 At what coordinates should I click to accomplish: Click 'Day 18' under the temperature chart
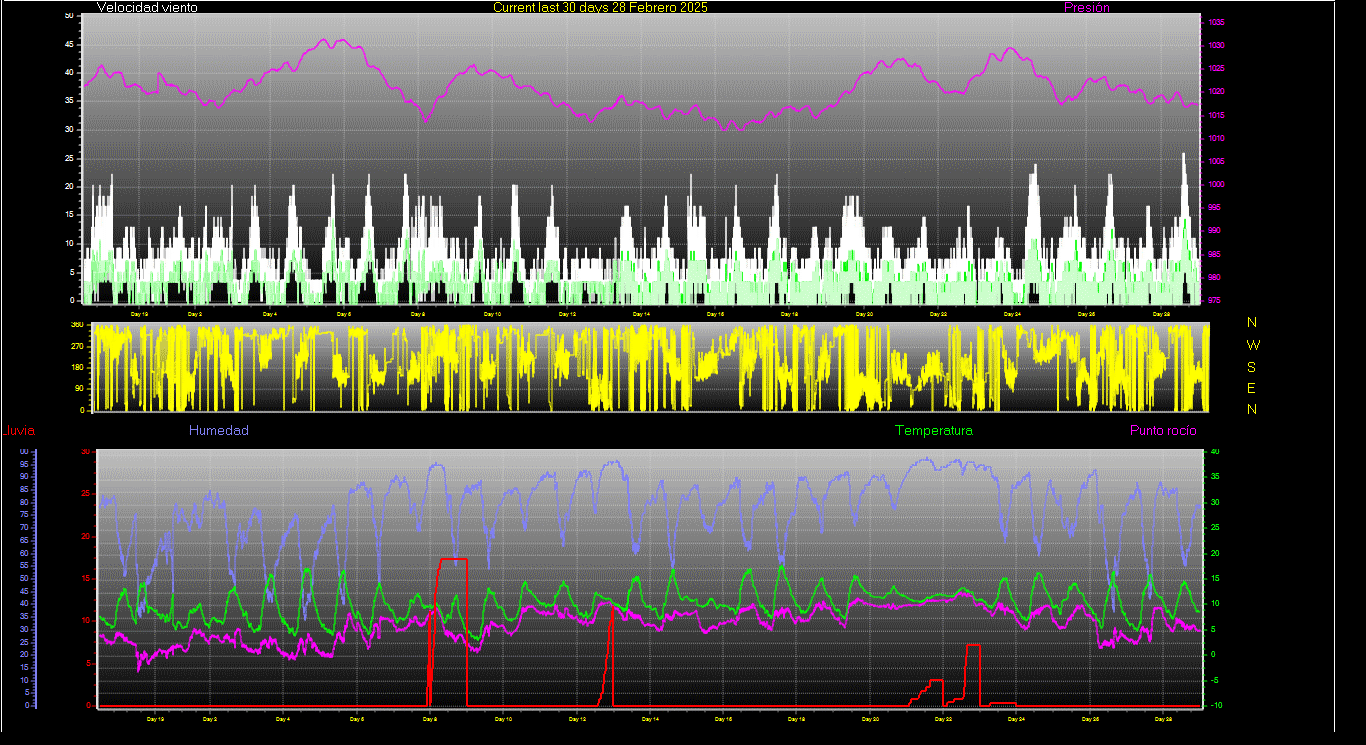tap(797, 719)
